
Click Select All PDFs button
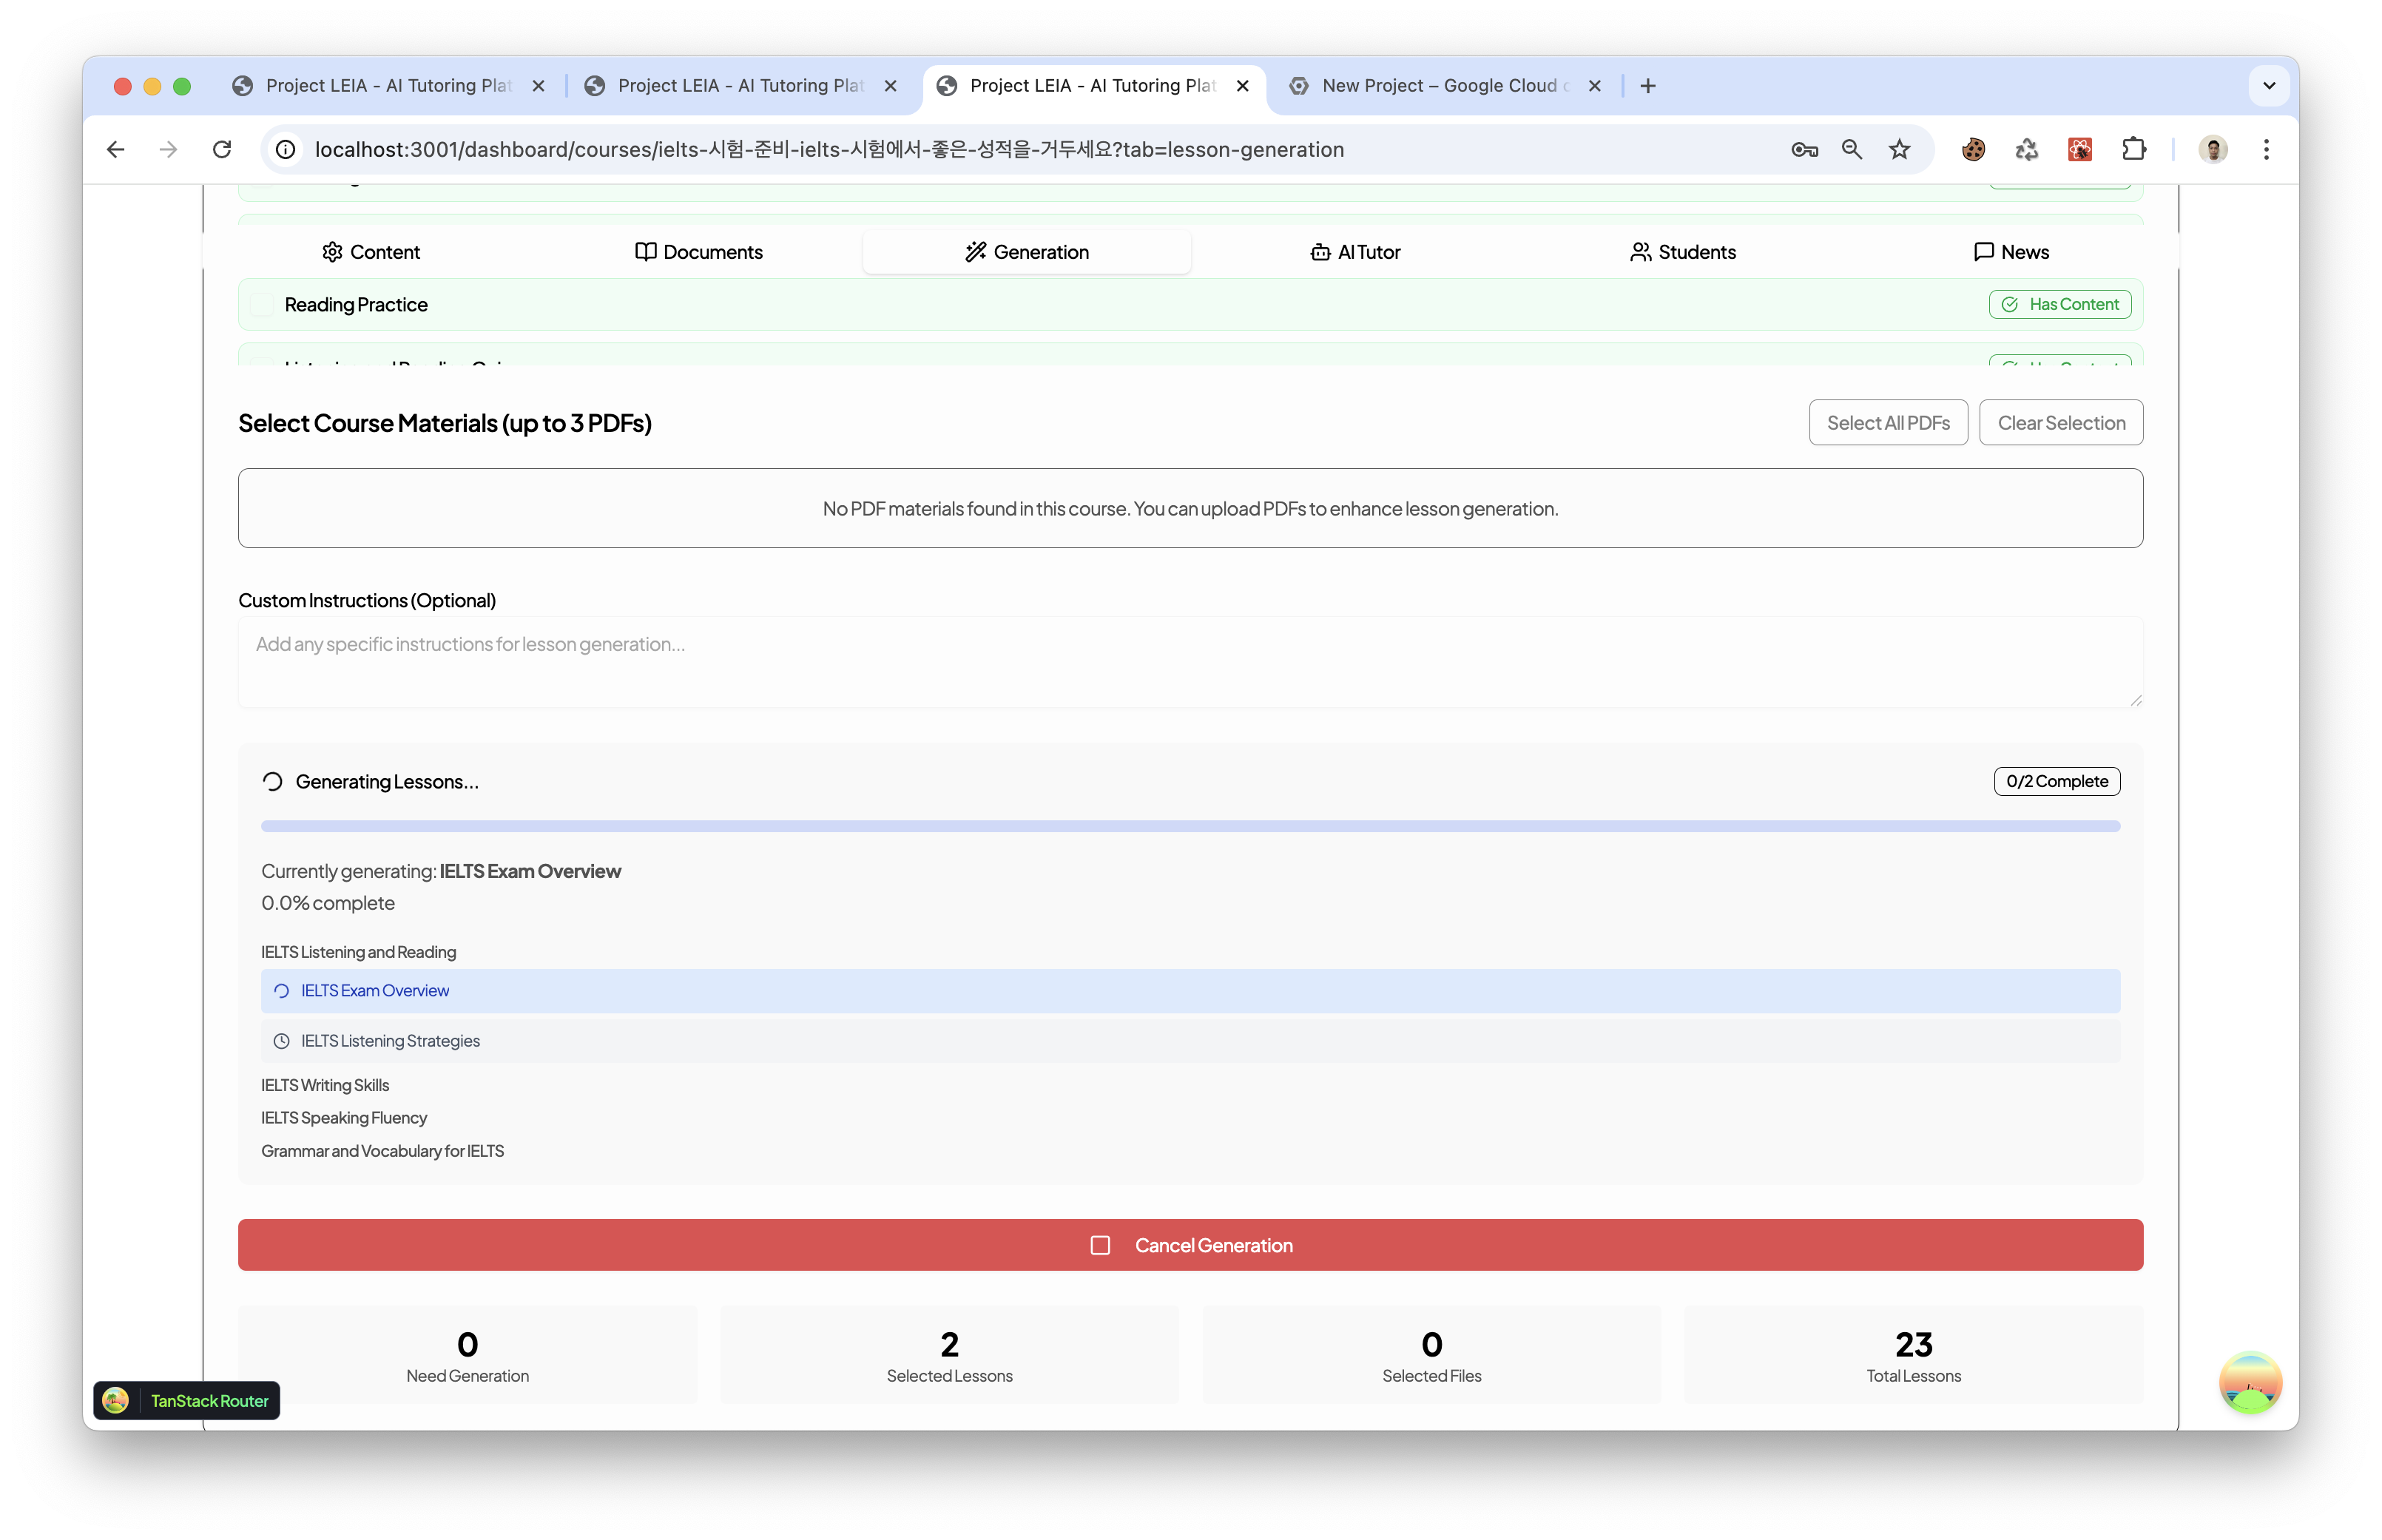(1888, 423)
